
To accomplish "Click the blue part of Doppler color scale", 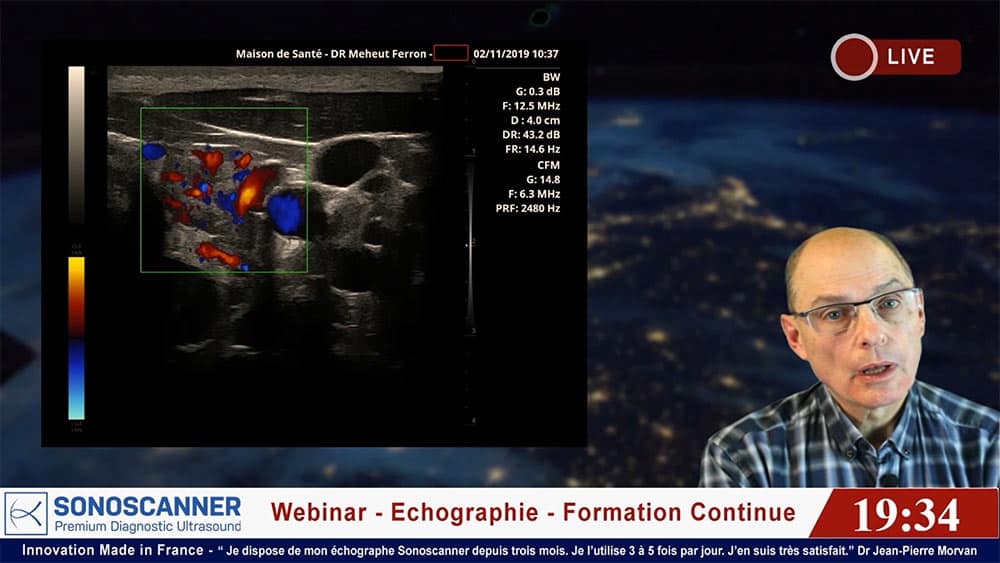I will pyautogui.click(x=77, y=379).
